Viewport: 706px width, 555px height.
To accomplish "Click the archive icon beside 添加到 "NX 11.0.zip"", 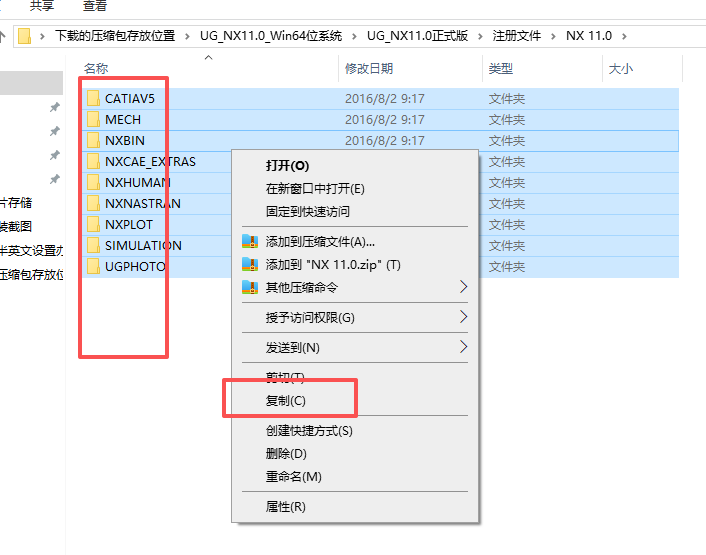I will [250, 264].
